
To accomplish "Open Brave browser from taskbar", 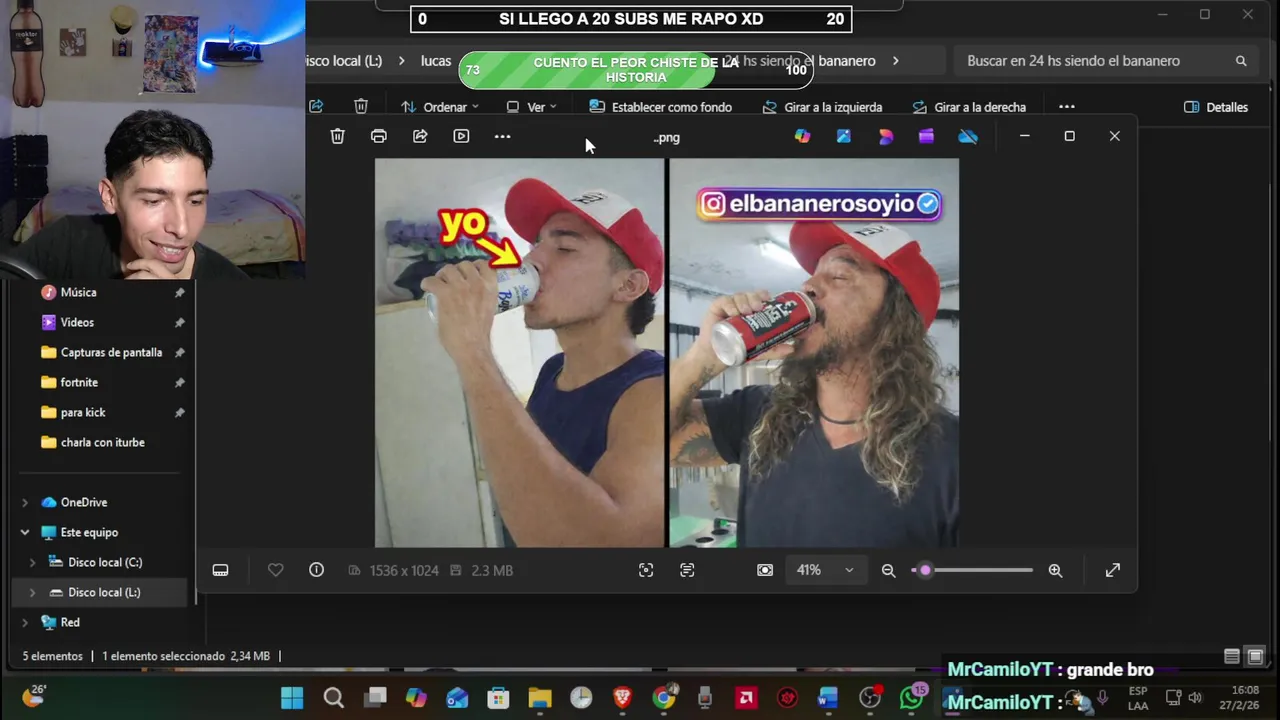I will click(622, 698).
